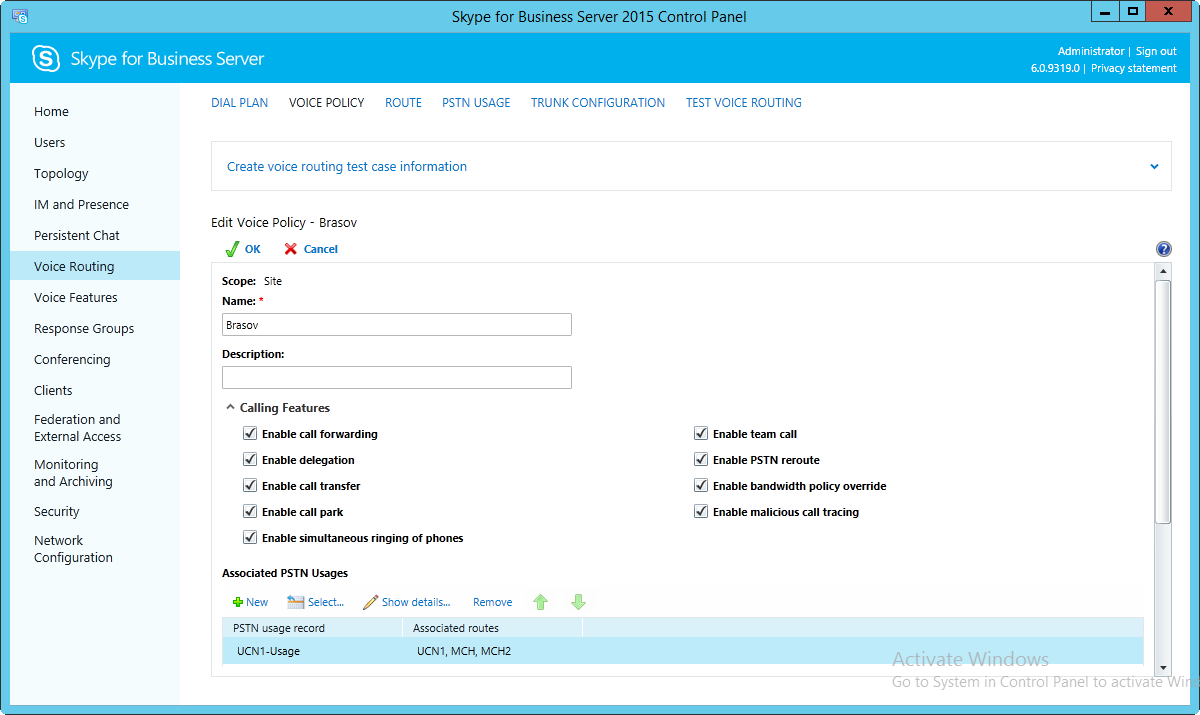Move PSTN usage down with green arrow
This screenshot has height=715, width=1200.
[x=578, y=602]
